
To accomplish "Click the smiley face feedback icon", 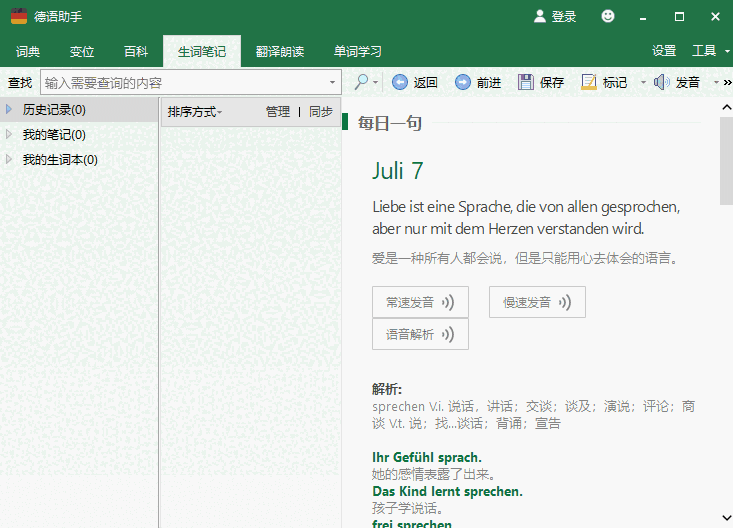I will 607,16.
